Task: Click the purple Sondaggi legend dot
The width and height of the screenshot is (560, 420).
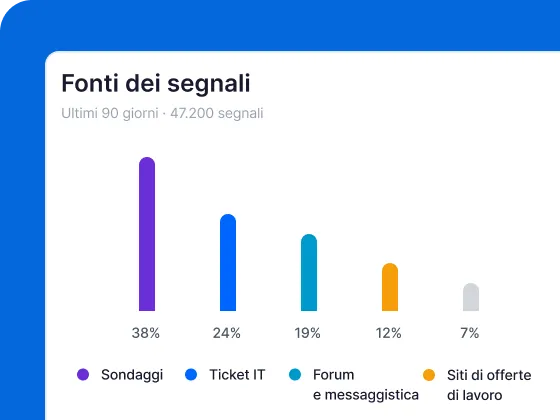Action: coord(83,375)
